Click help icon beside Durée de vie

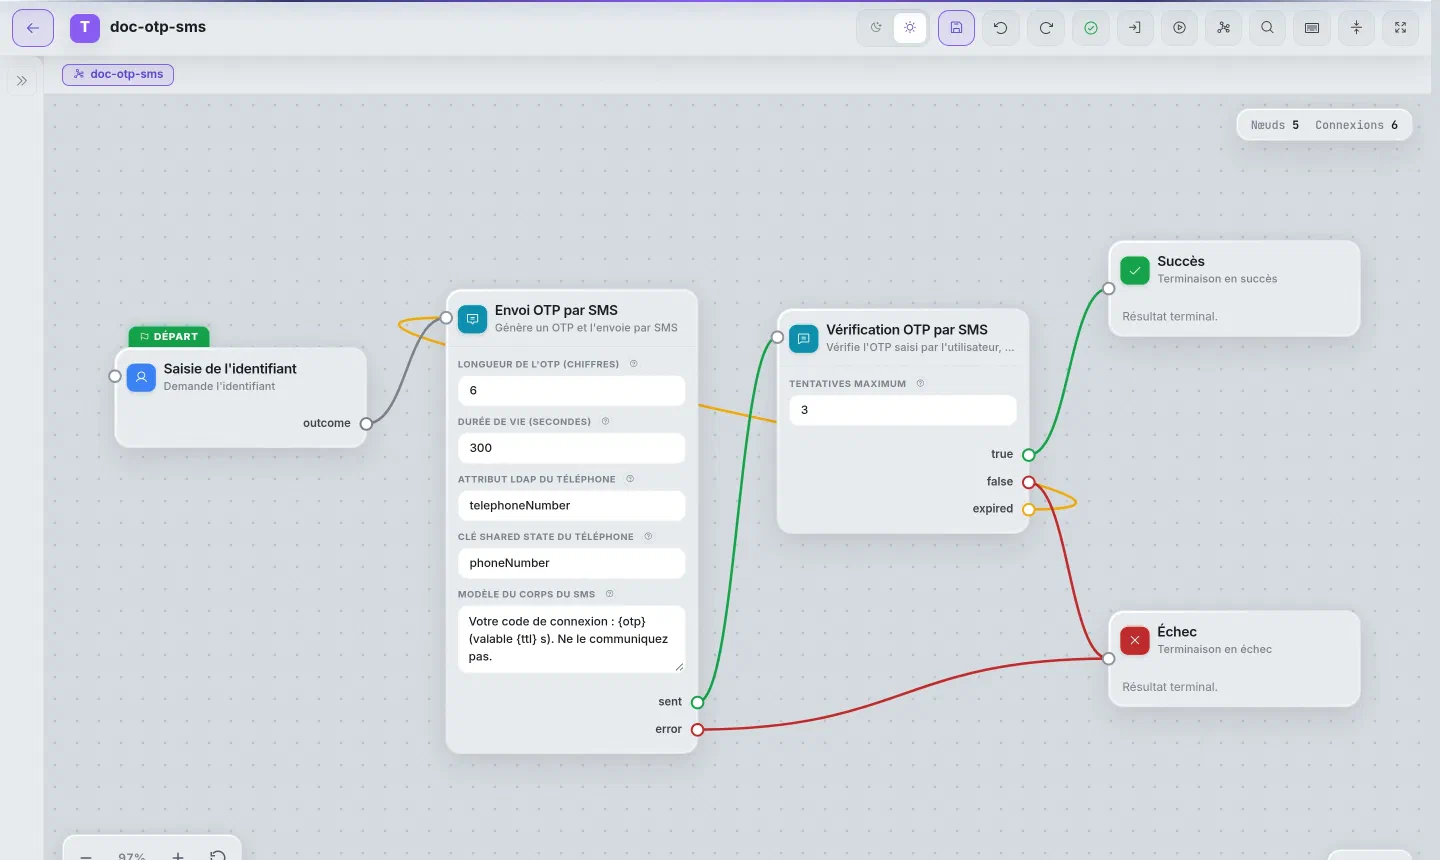coord(605,422)
